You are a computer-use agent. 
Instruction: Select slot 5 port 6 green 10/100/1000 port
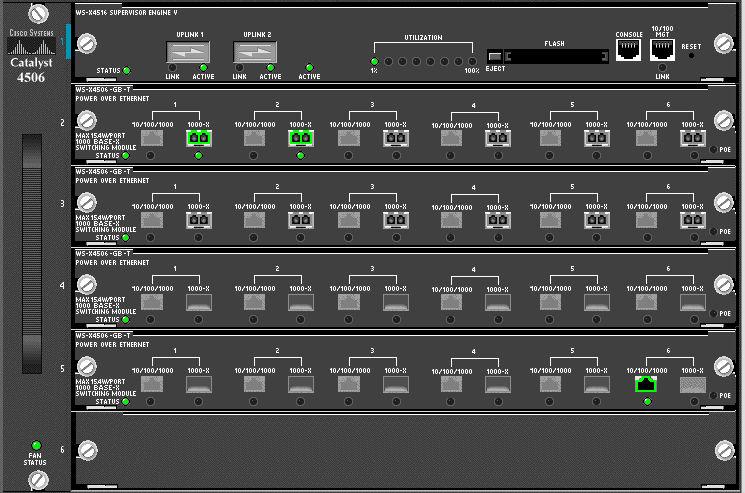(646, 384)
